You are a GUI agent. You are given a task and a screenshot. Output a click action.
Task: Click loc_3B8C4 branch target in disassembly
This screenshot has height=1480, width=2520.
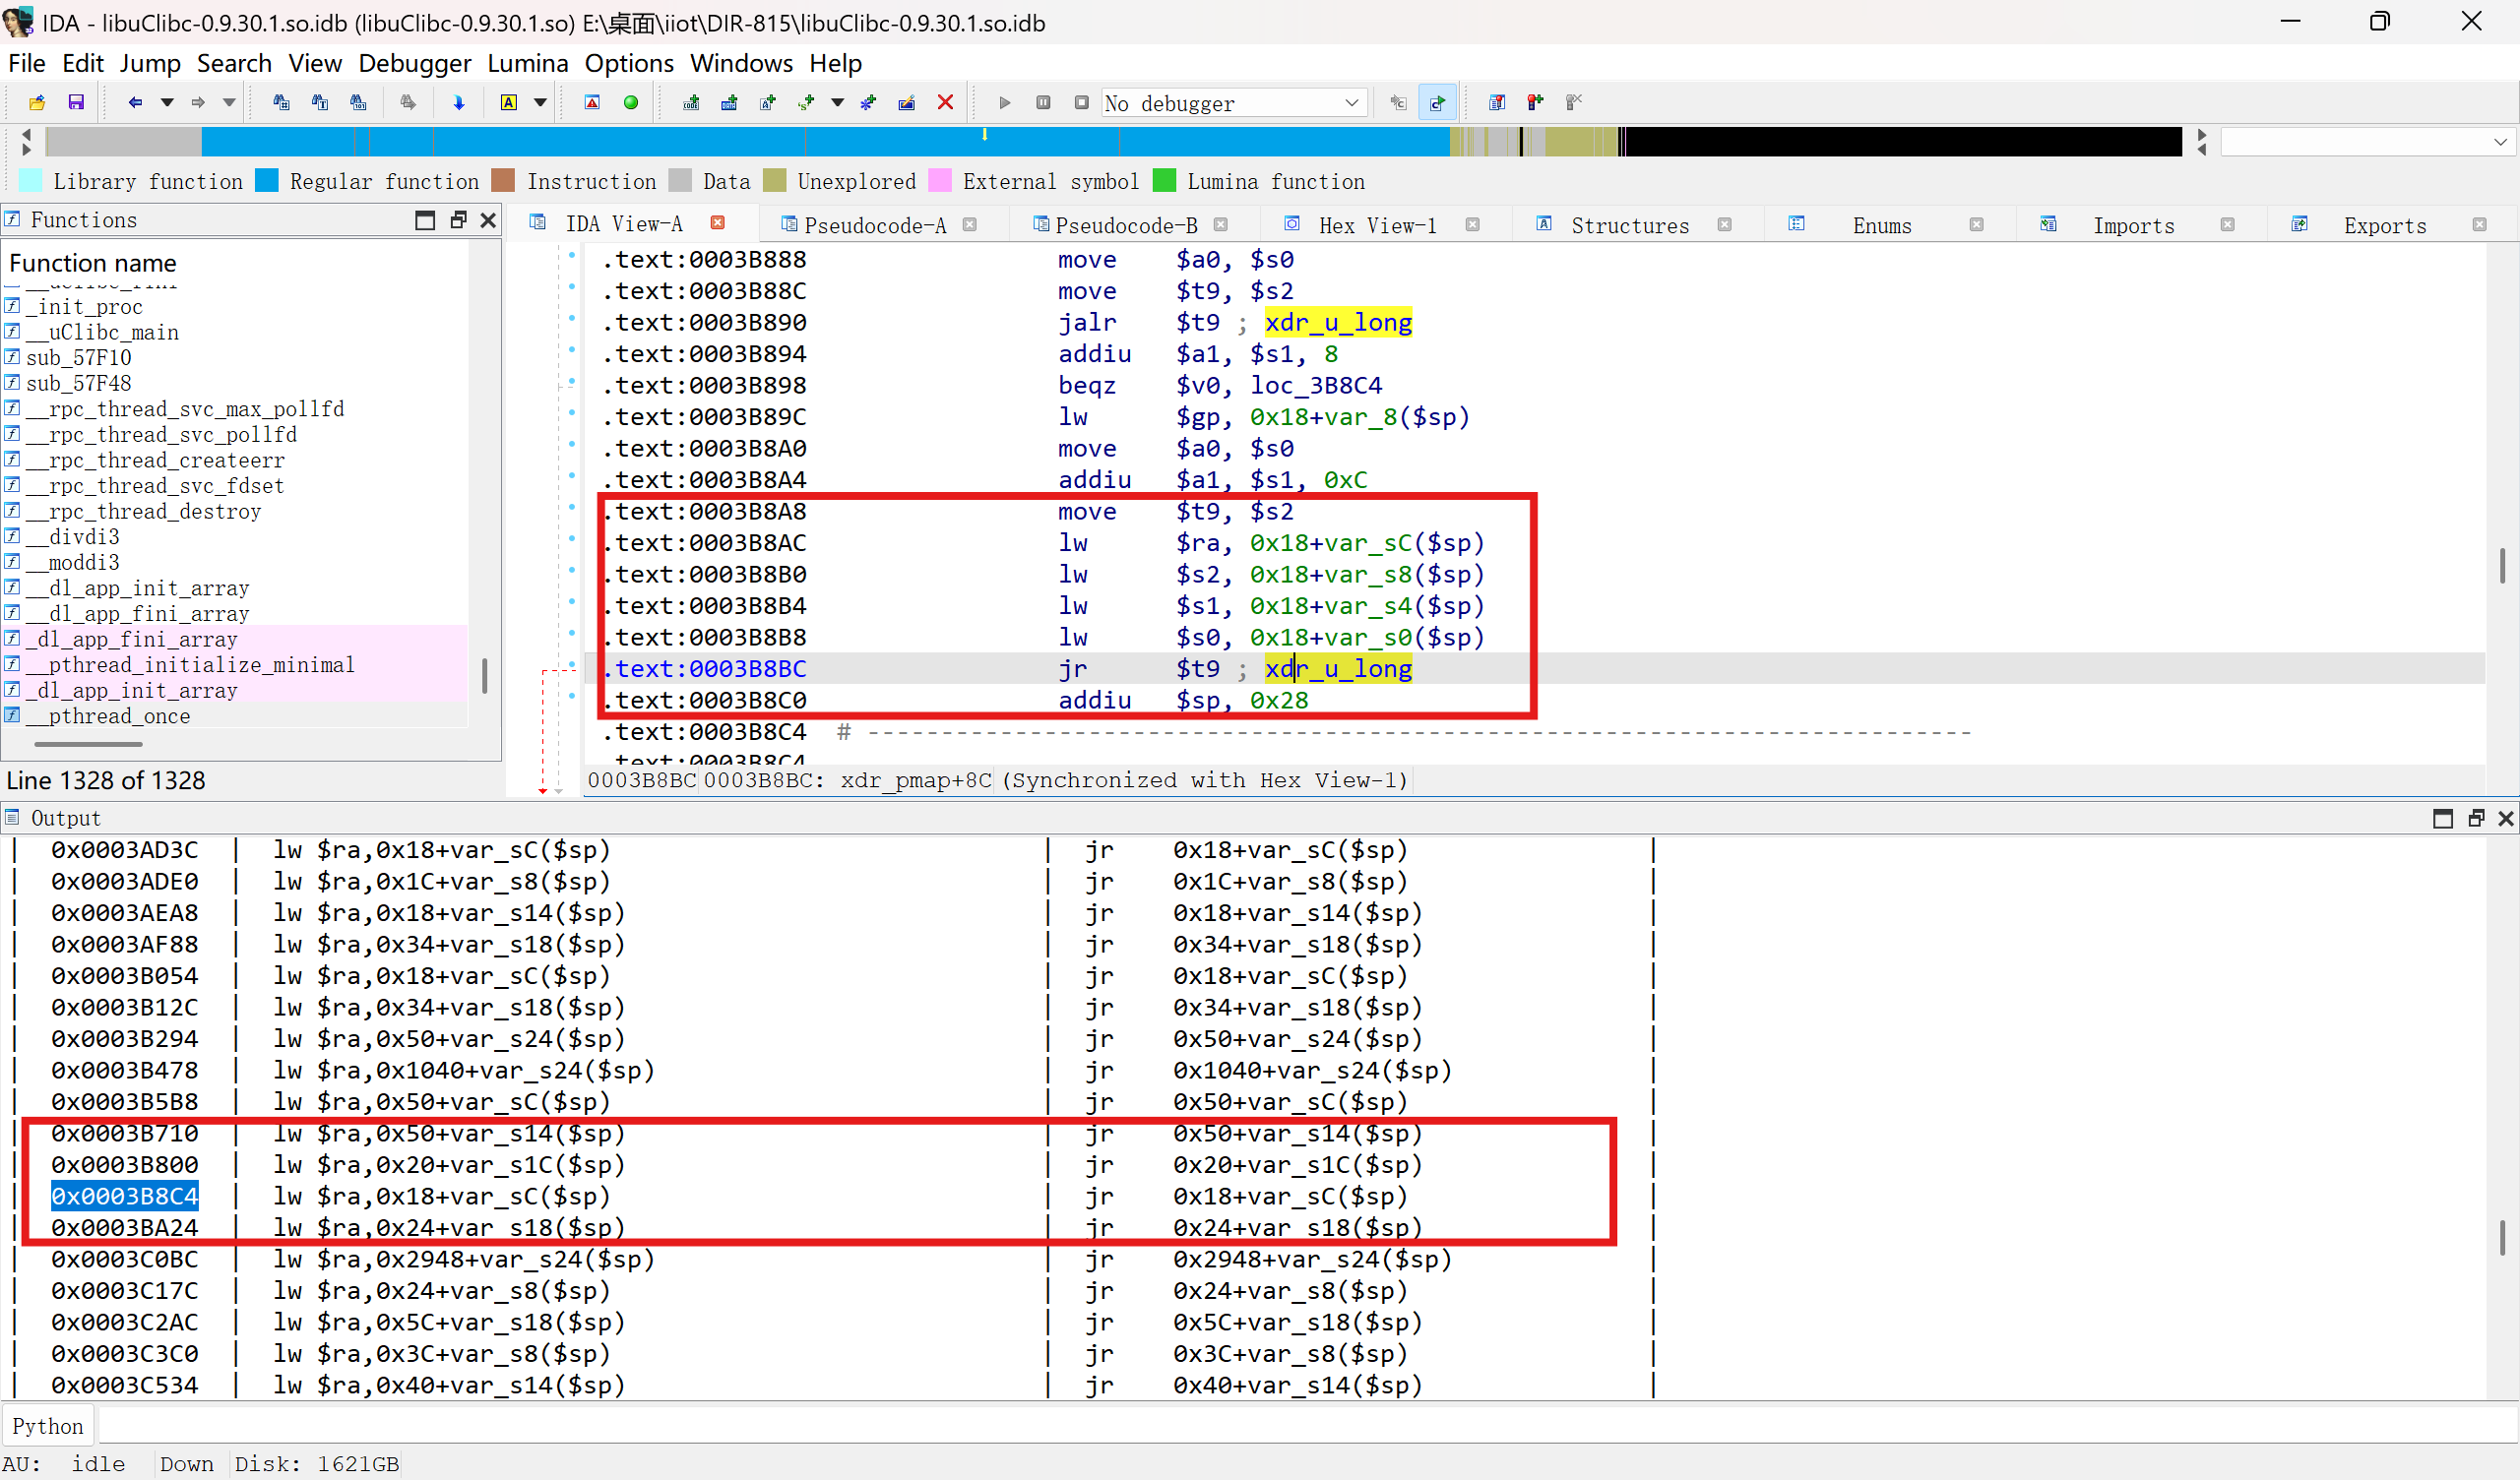coord(1316,386)
